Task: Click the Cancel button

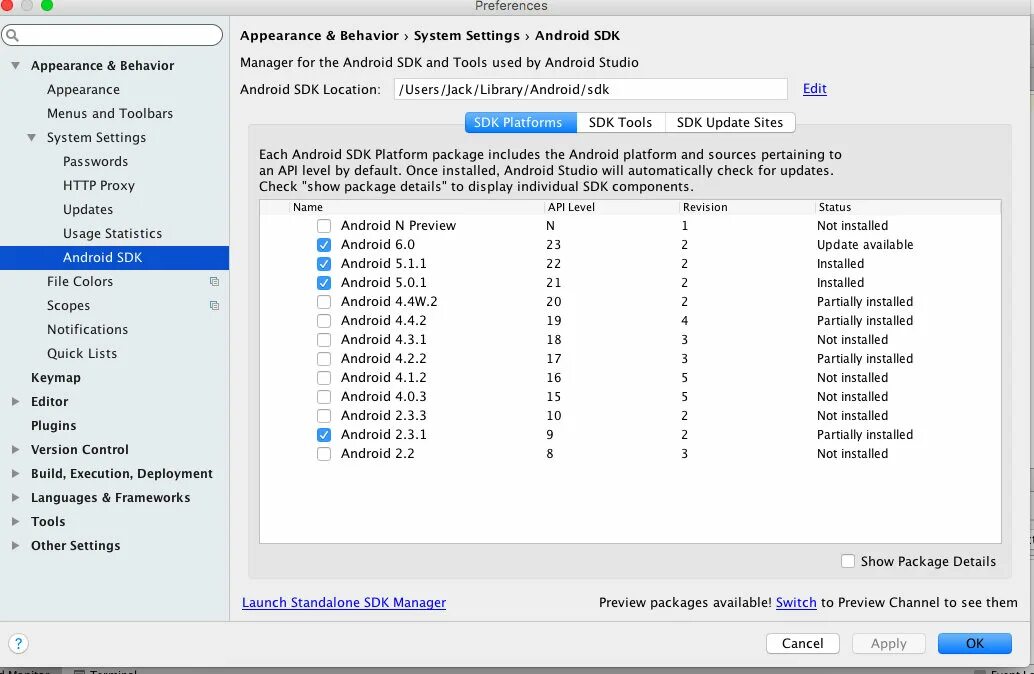Action: (803, 643)
